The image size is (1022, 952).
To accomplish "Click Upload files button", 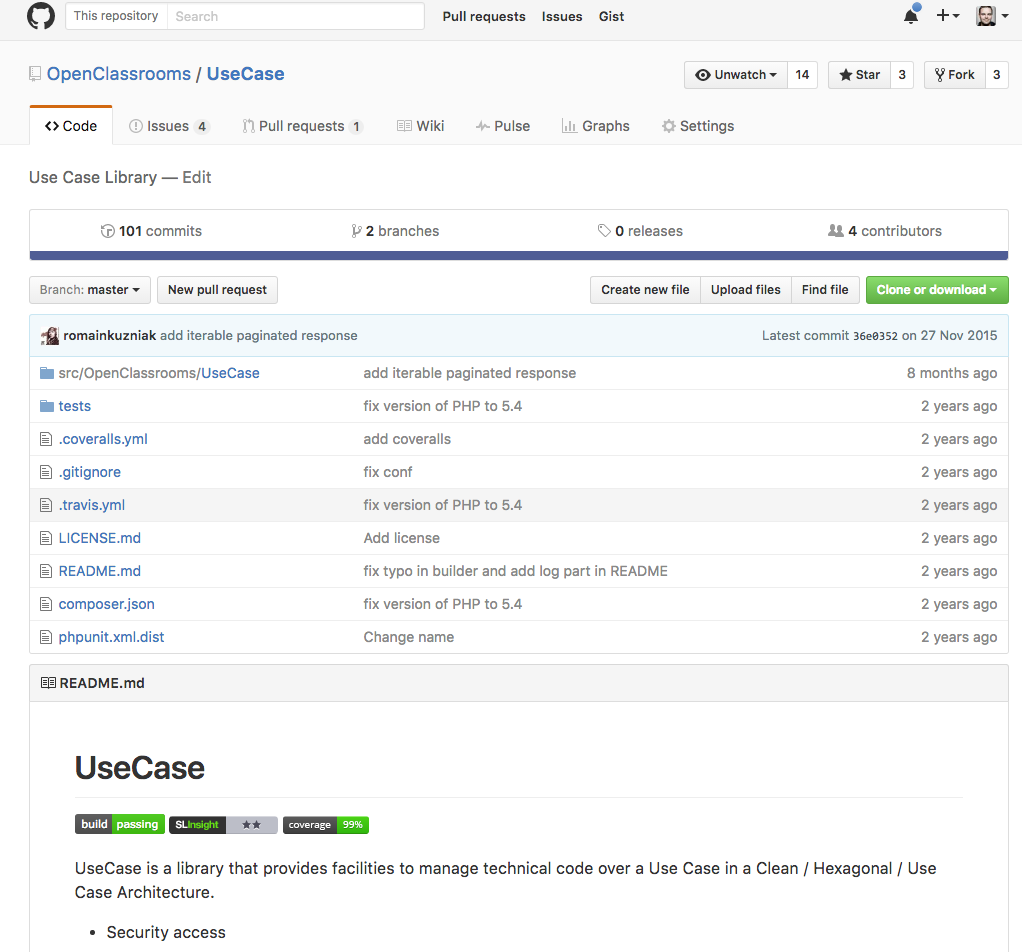I will click(746, 290).
